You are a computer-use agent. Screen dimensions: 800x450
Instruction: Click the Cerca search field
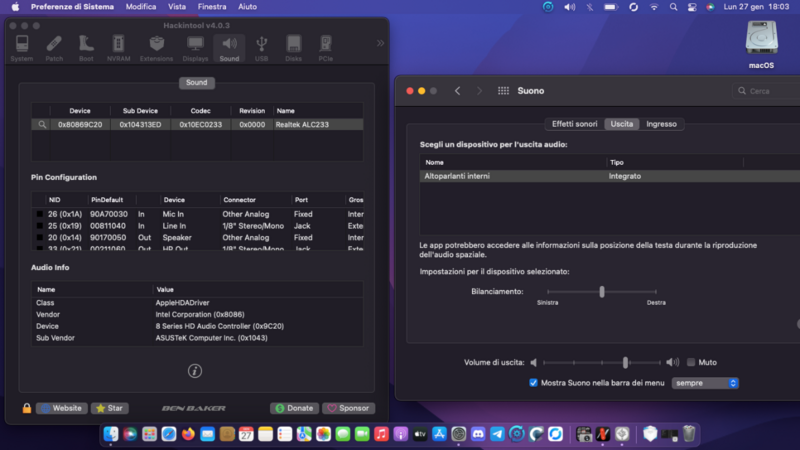click(768, 91)
